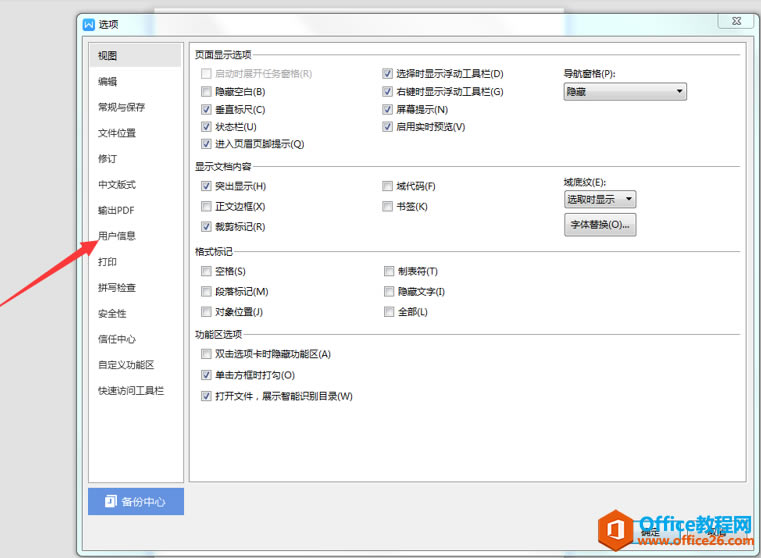Open the 编辑 category
The height and width of the screenshot is (558, 761).
107,82
